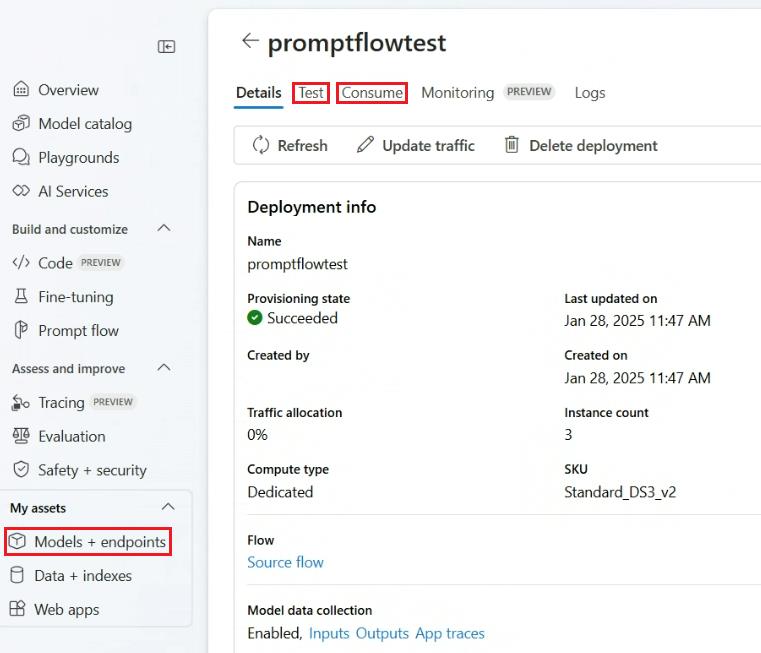Screen dimensions: 761x653
Task: Click the Refresh circular arrows icon
Action: 261,145
